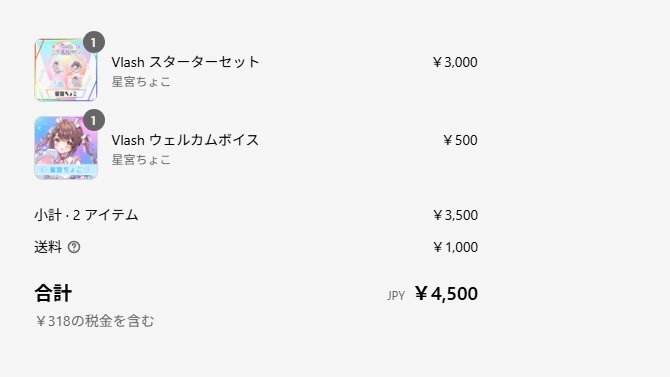670x377 pixels.
Task: Click the JPY currency label
Action: pos(396,296)
